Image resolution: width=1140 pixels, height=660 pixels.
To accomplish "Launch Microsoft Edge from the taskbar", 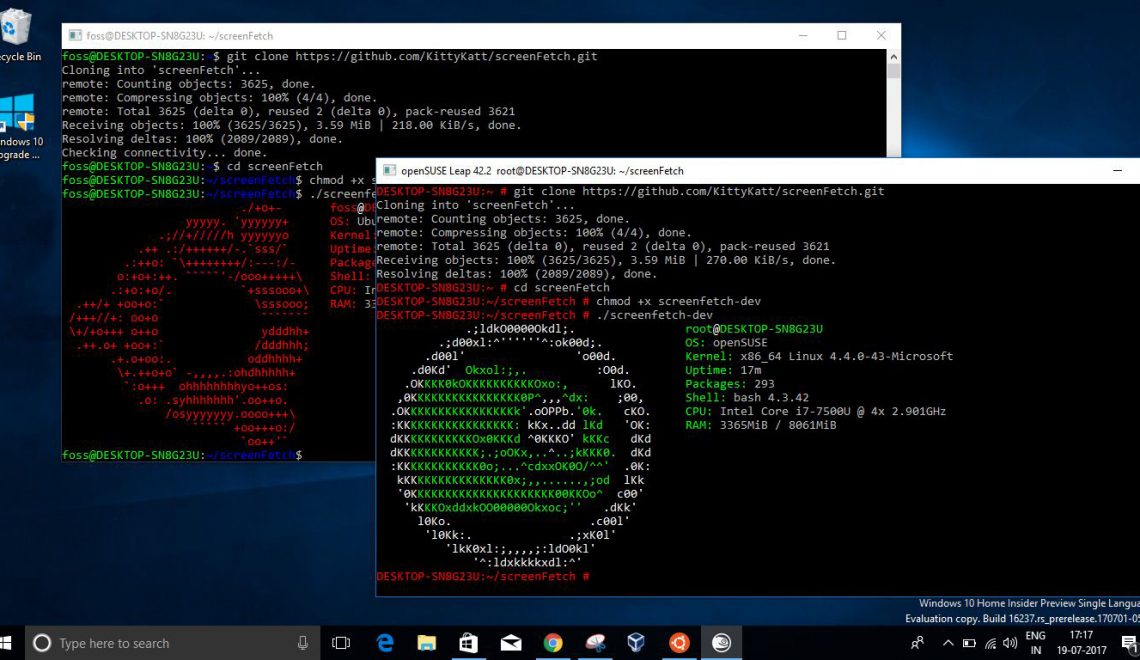I will 385,643.
